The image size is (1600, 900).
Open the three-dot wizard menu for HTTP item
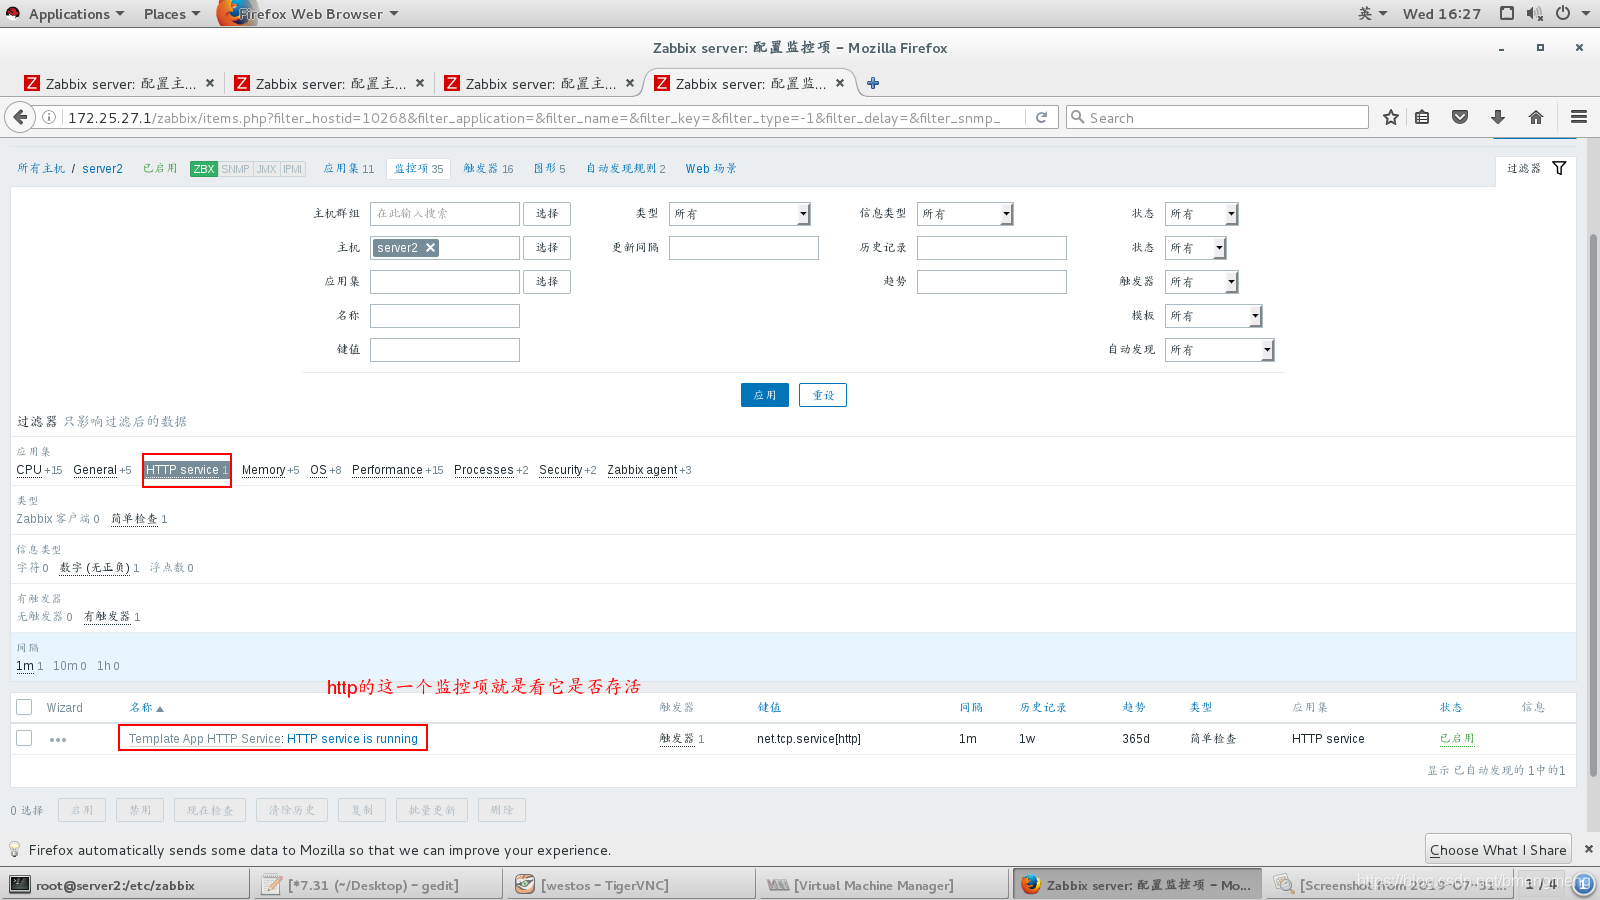pos(58,739)
